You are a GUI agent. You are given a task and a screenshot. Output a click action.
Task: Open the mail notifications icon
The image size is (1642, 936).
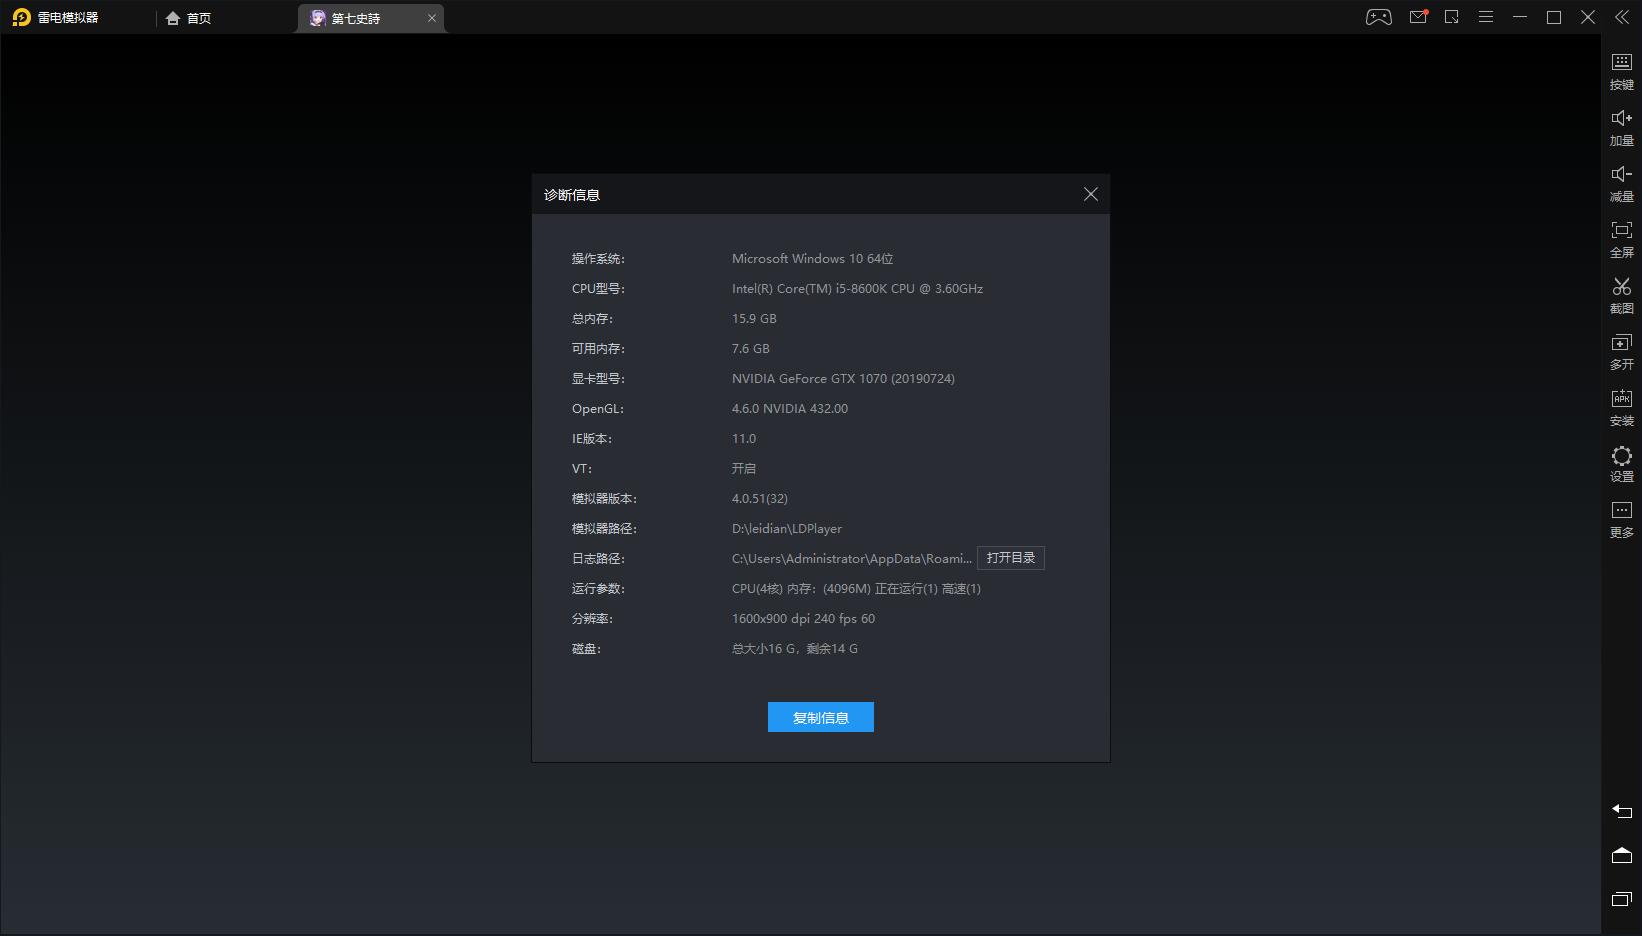pyautogui.click(x=1418, y=17)
